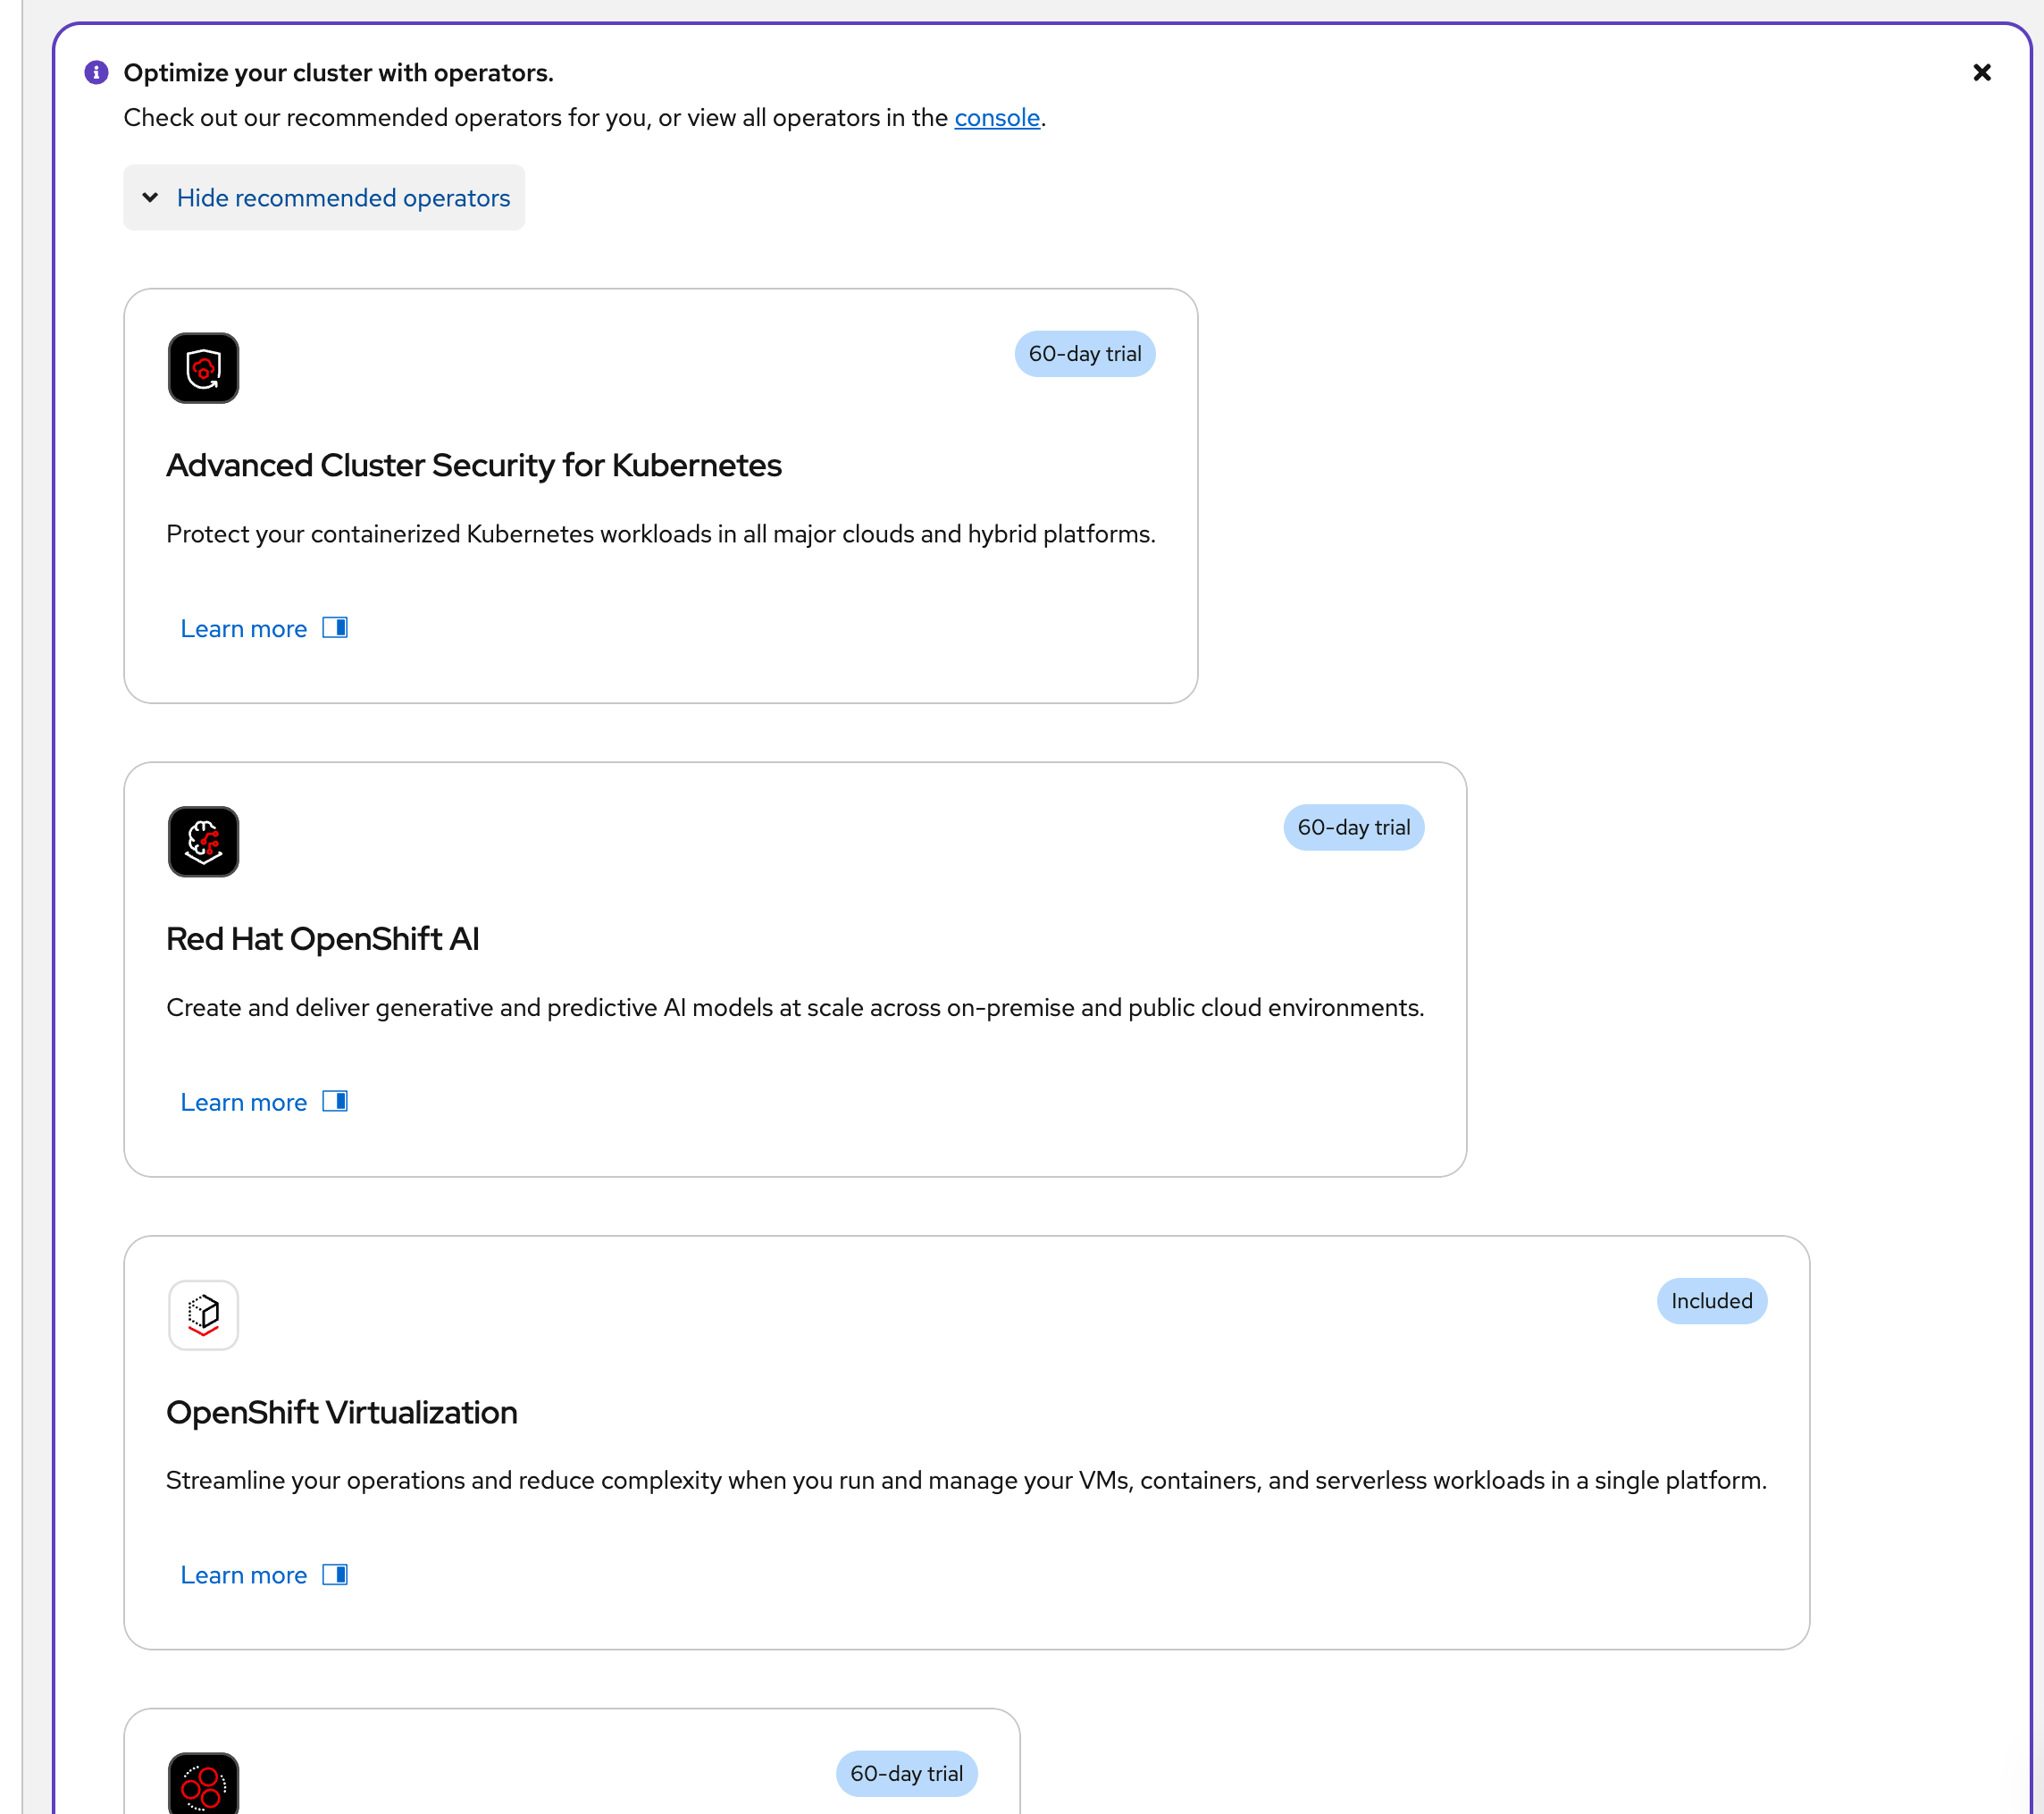The height and width of the screenshot is (1814, 2044).
Task: Click the Included badge on OpenShift Virtualization
Action: (1711, 1301)
